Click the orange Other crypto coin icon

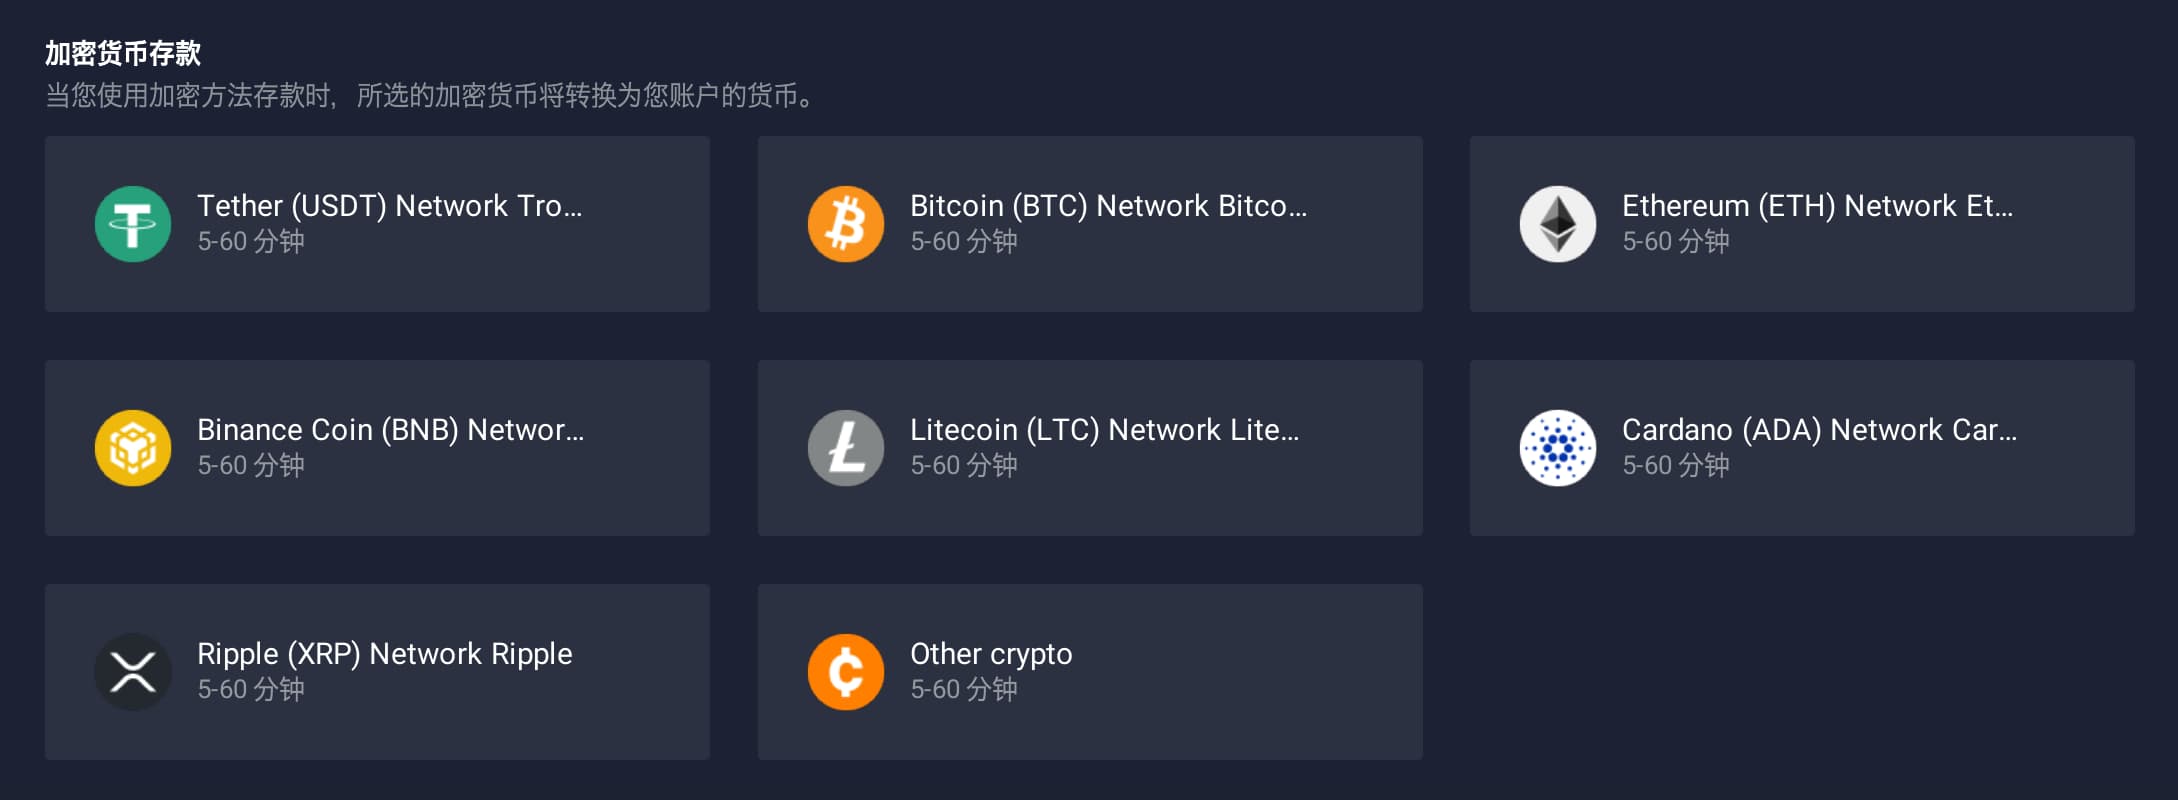[x=846, y=672]
